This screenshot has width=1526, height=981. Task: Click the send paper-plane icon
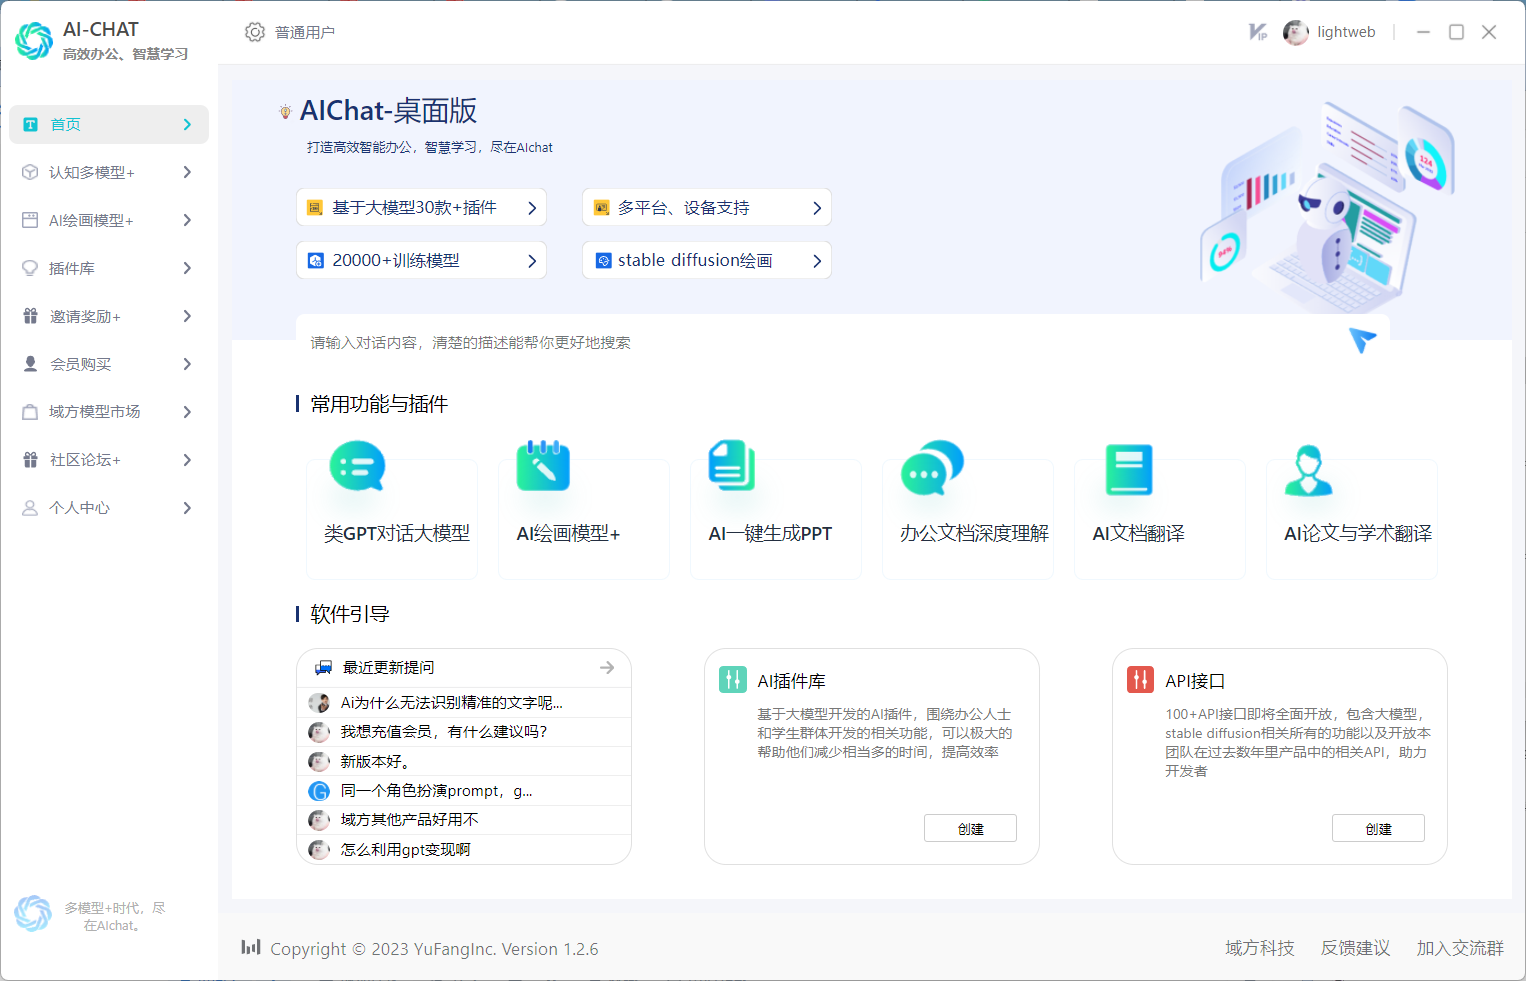tap(1362, 340)
